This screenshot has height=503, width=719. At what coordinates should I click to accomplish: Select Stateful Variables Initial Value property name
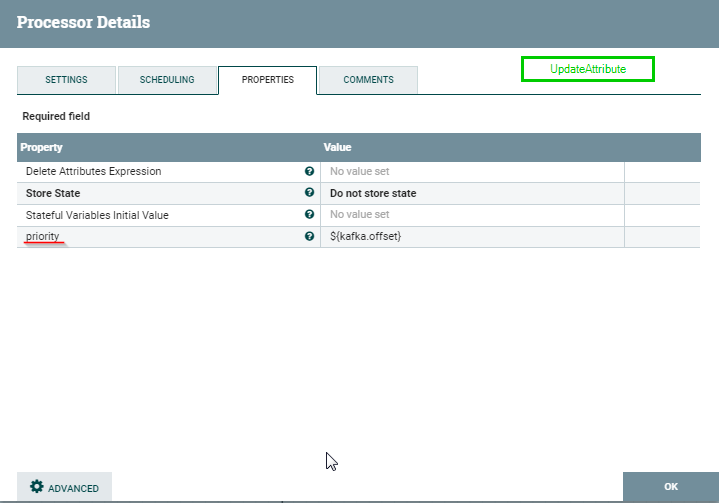tap(97, 215)
